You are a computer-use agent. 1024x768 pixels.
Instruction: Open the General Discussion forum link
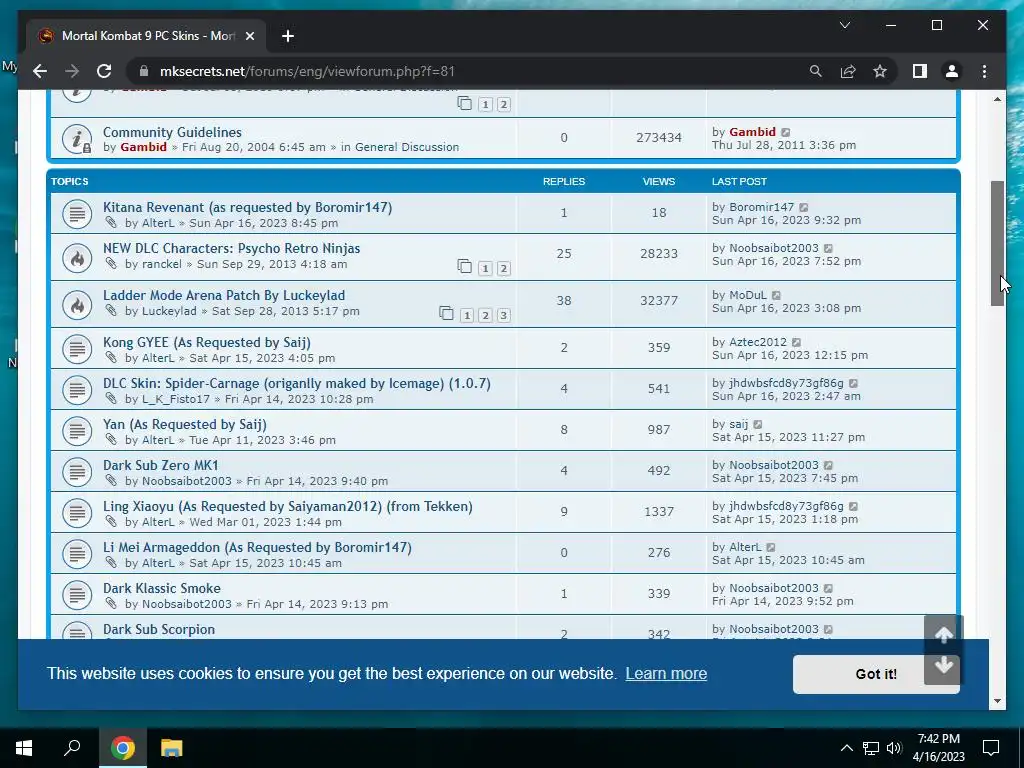click(x=407, y=147)
